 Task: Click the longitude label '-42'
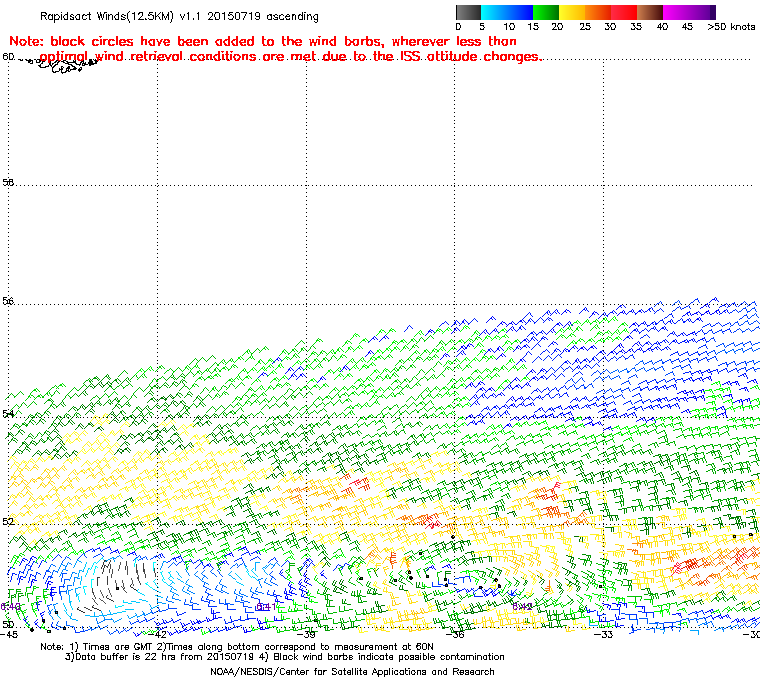point(157,635)
